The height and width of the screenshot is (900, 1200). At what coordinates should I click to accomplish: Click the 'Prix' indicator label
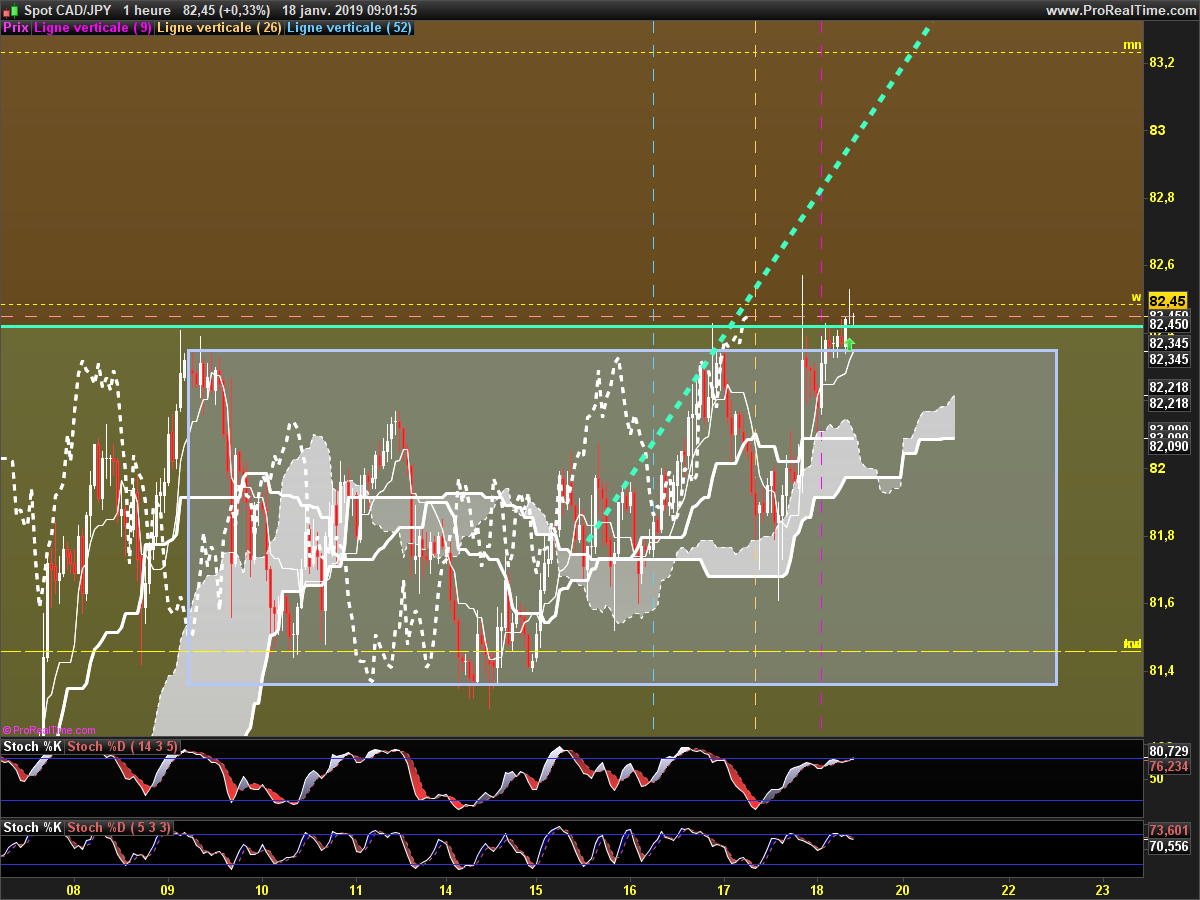tap(16, 28)
